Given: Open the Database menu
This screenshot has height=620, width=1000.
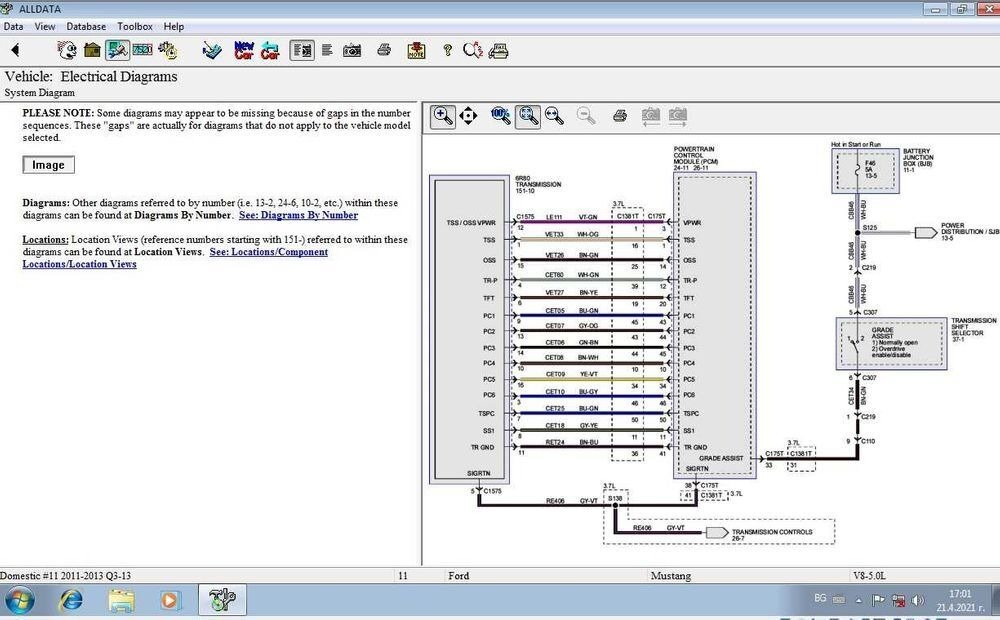Looking at the screenshot, I should coord(86,26).
